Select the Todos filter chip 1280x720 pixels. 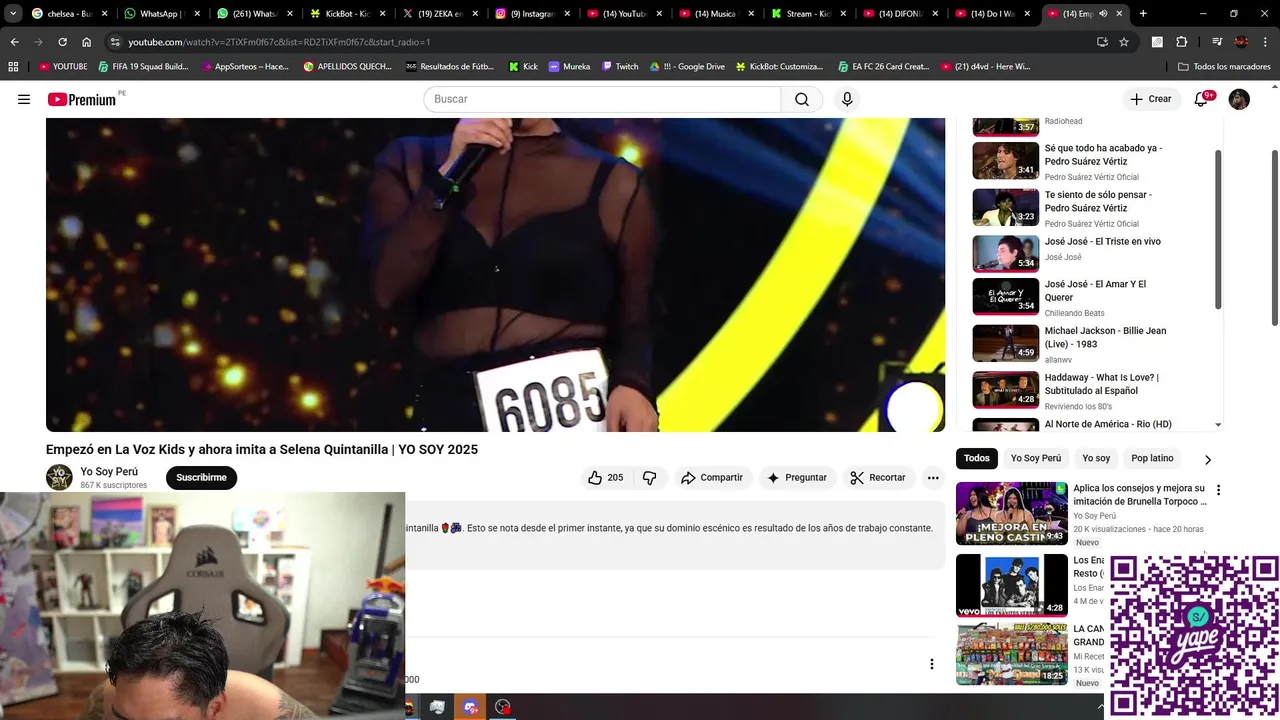point(977,458)
